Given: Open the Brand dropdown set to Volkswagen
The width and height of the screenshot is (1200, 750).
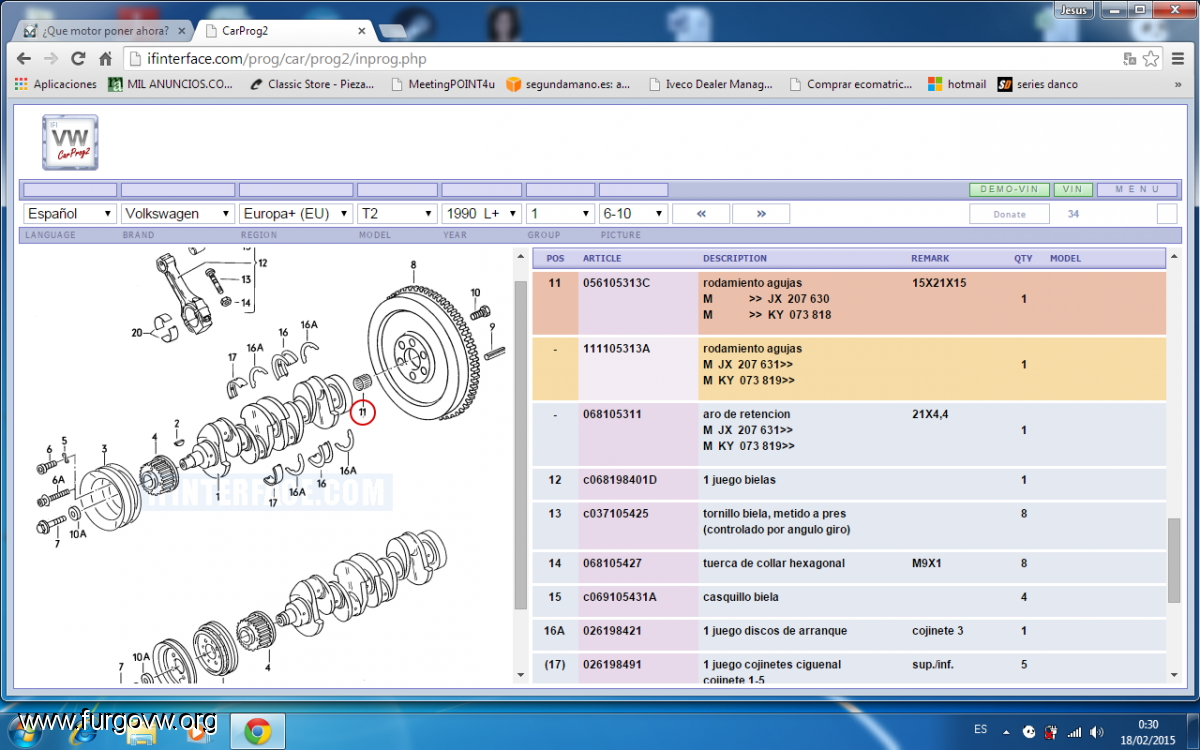Looking at the screenshot, I should pos(178,213).
